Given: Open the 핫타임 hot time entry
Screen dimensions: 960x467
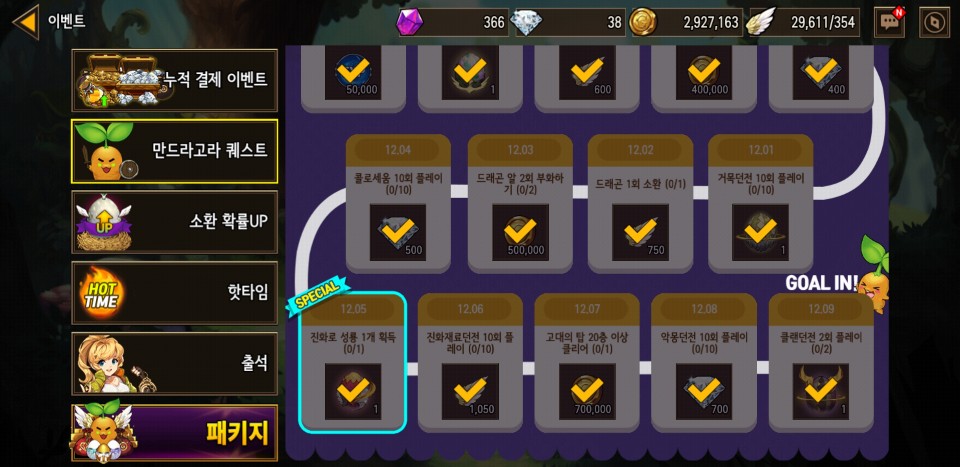Looking at the screenshot, I should (x=174, y=293).
